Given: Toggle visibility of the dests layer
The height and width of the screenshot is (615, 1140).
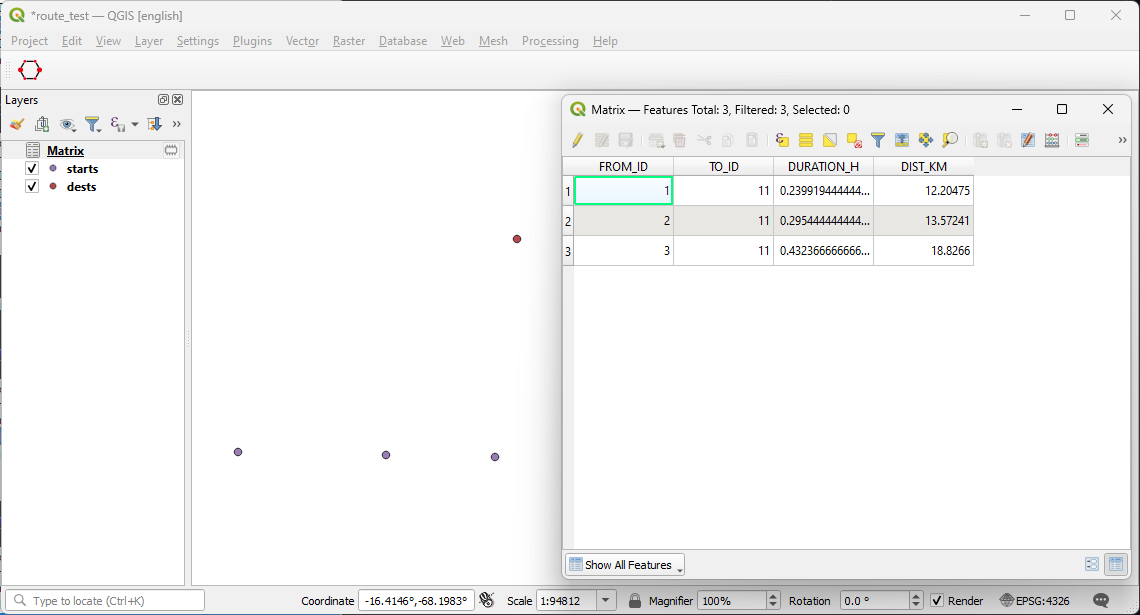Looking at the screenshot, I should pyautogui.click(x=31, y=187).
